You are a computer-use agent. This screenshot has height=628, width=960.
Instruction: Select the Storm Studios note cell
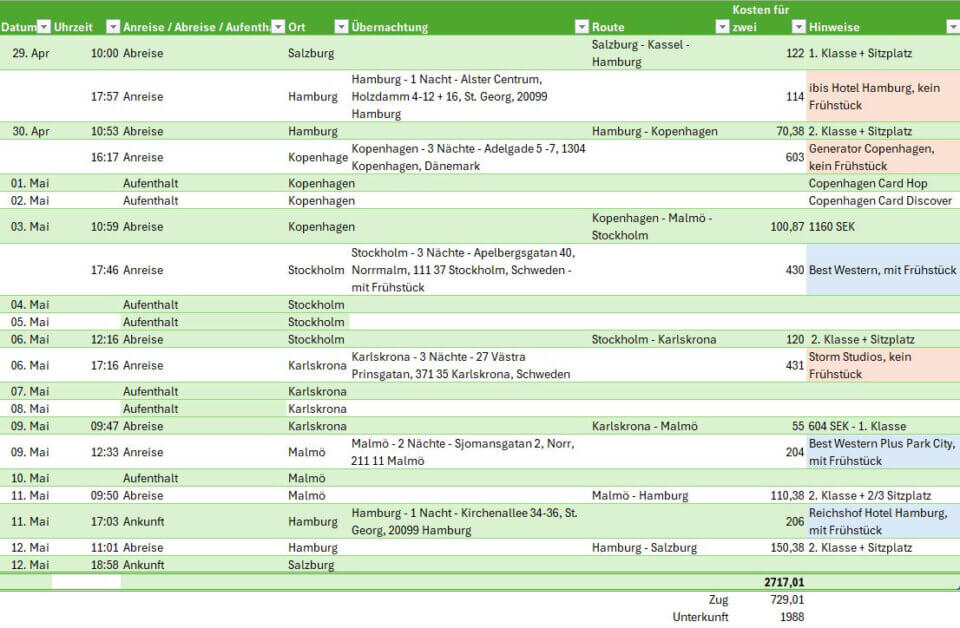click(883, 365)
